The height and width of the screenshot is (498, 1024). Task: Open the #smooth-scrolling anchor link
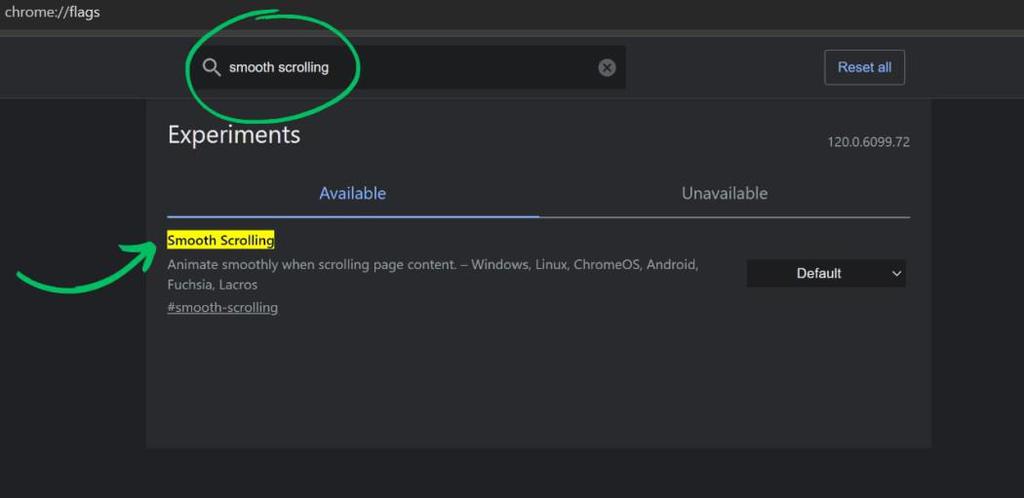(x=222, y=307)
